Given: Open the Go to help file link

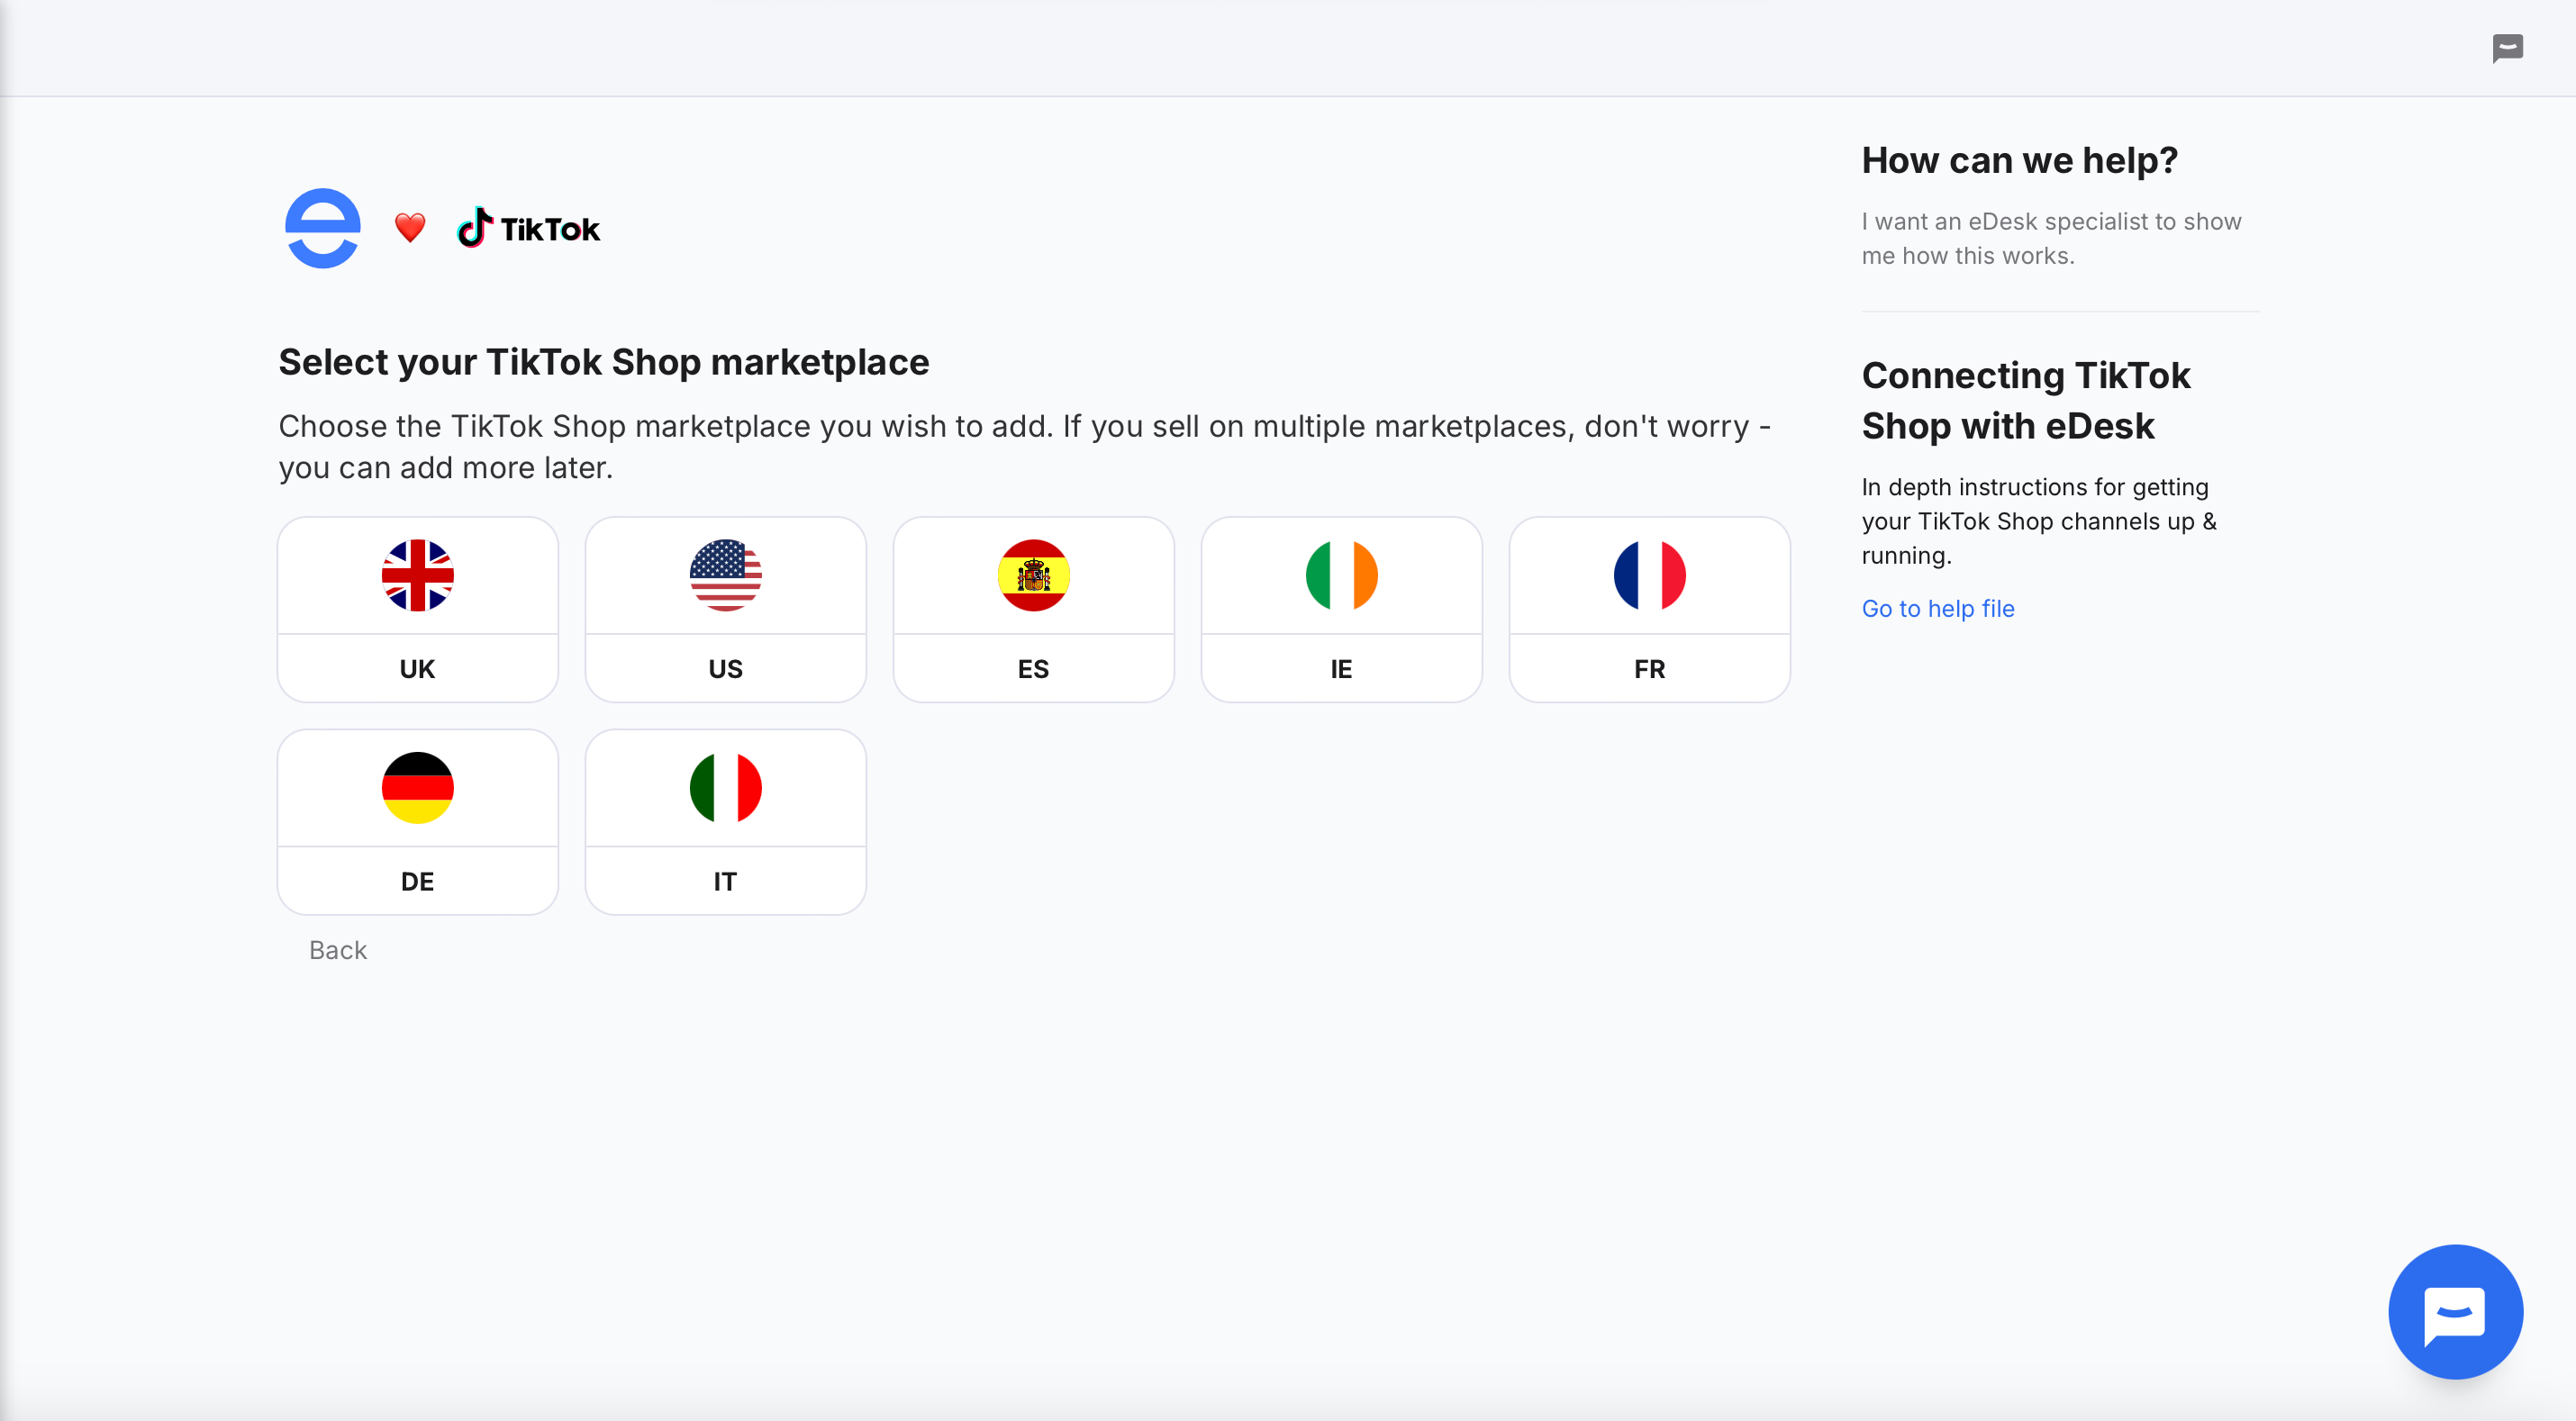Looking at the screenshot, I should coord(1937,608).
